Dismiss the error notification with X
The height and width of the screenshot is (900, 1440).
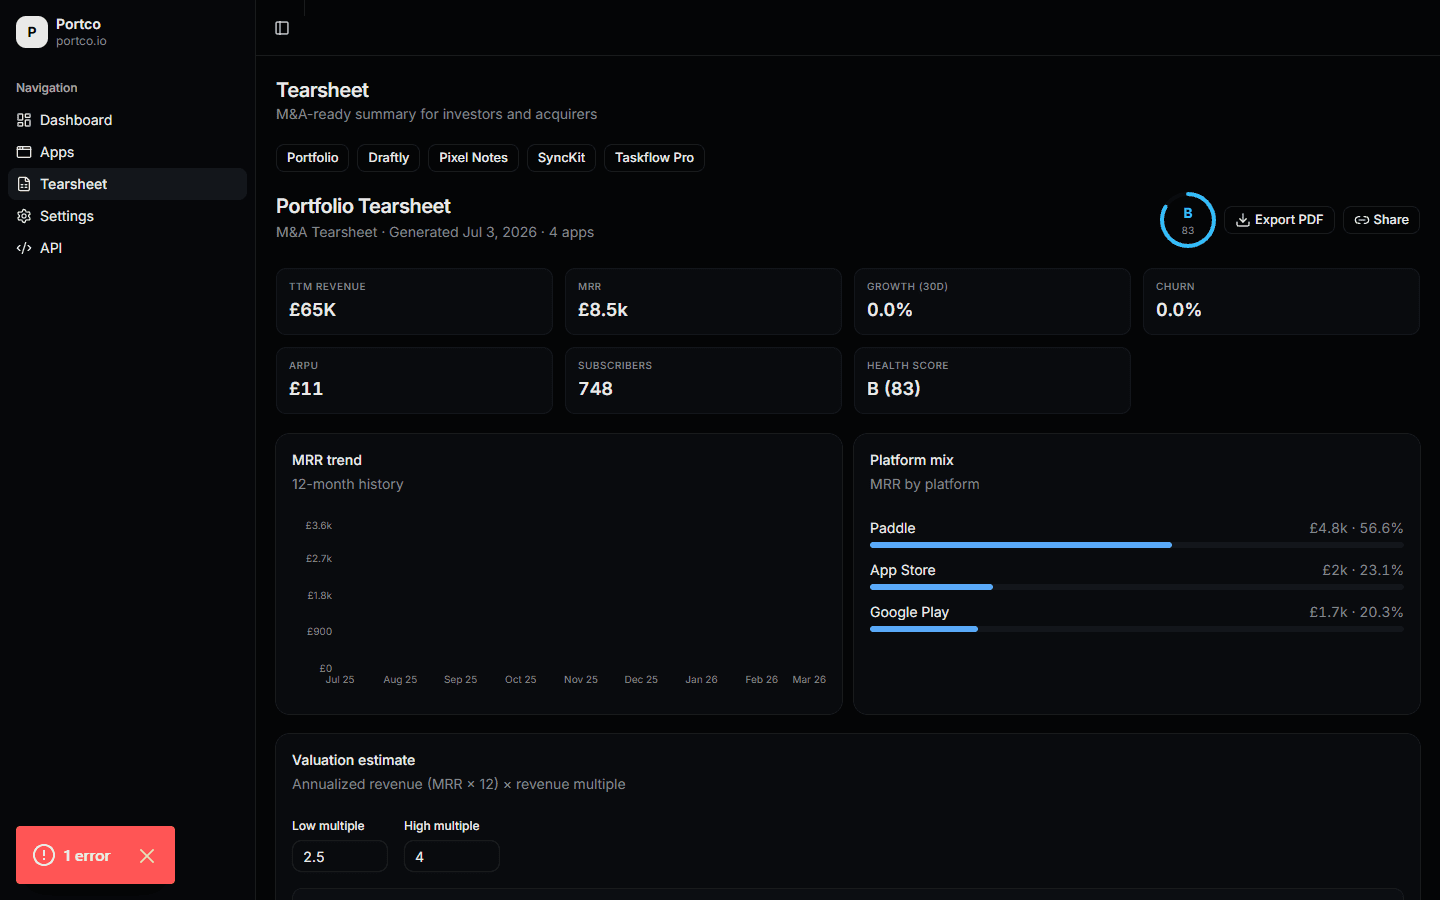tap(147, 856)
